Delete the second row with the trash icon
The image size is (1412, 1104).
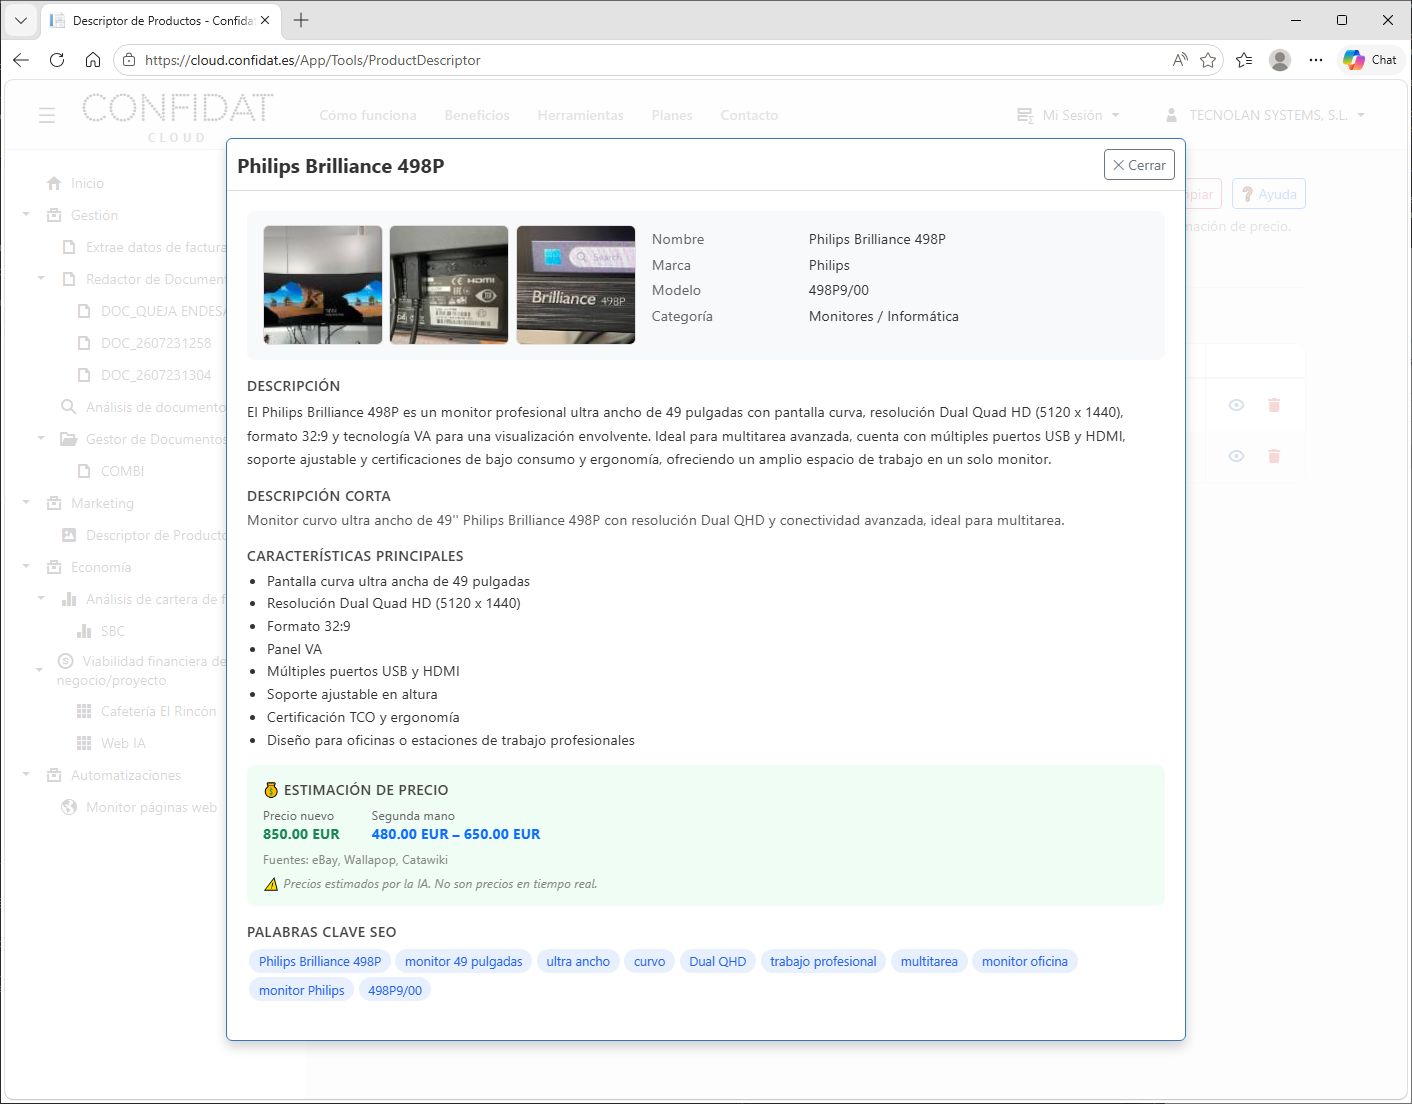click(x=1274, y=456)
